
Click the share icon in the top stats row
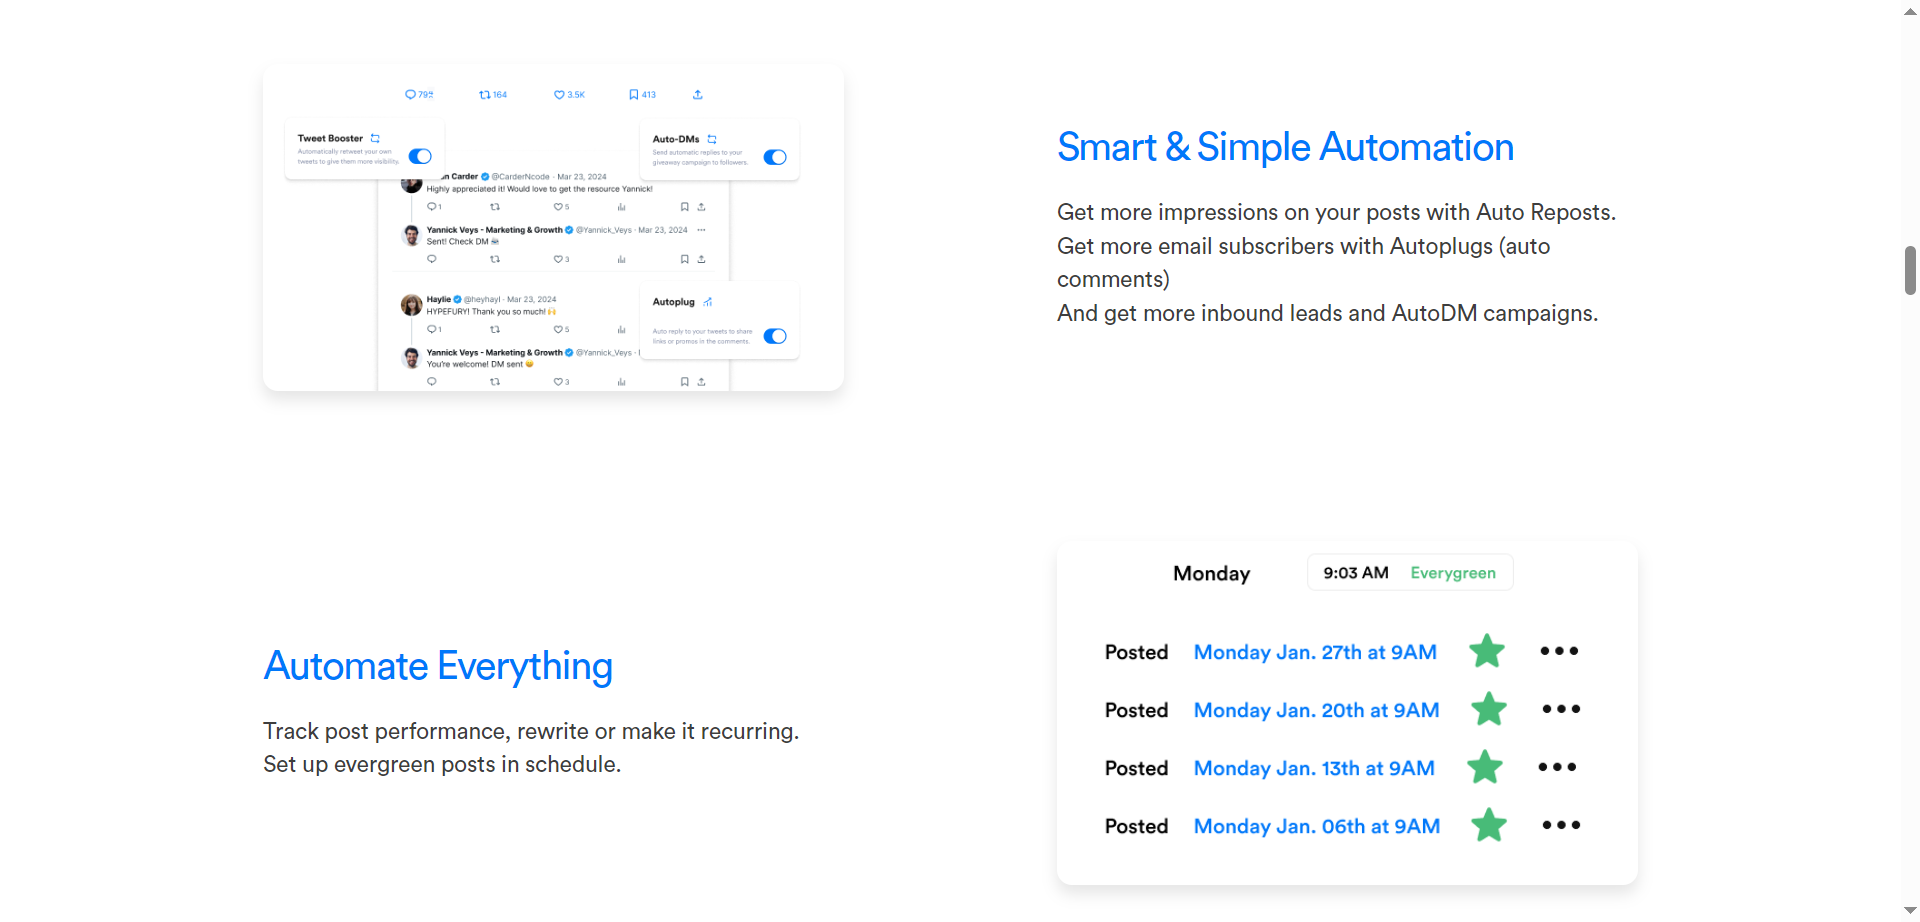tap(698, 95)
